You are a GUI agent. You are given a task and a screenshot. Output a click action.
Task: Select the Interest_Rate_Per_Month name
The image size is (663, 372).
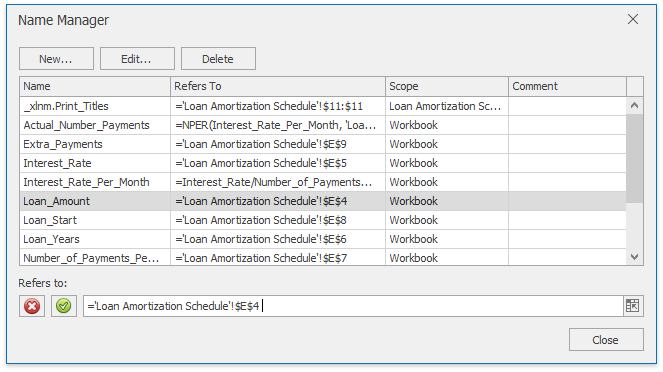tap(86, 182)
